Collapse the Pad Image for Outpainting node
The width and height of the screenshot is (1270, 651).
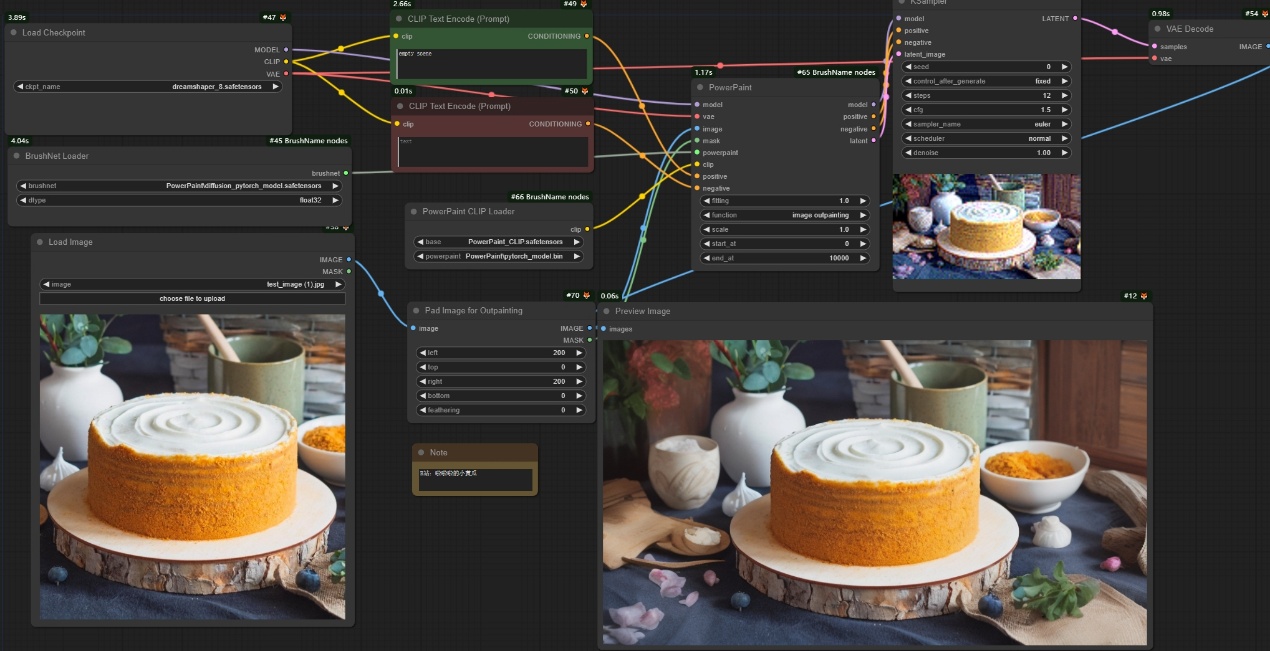[416, 311]
